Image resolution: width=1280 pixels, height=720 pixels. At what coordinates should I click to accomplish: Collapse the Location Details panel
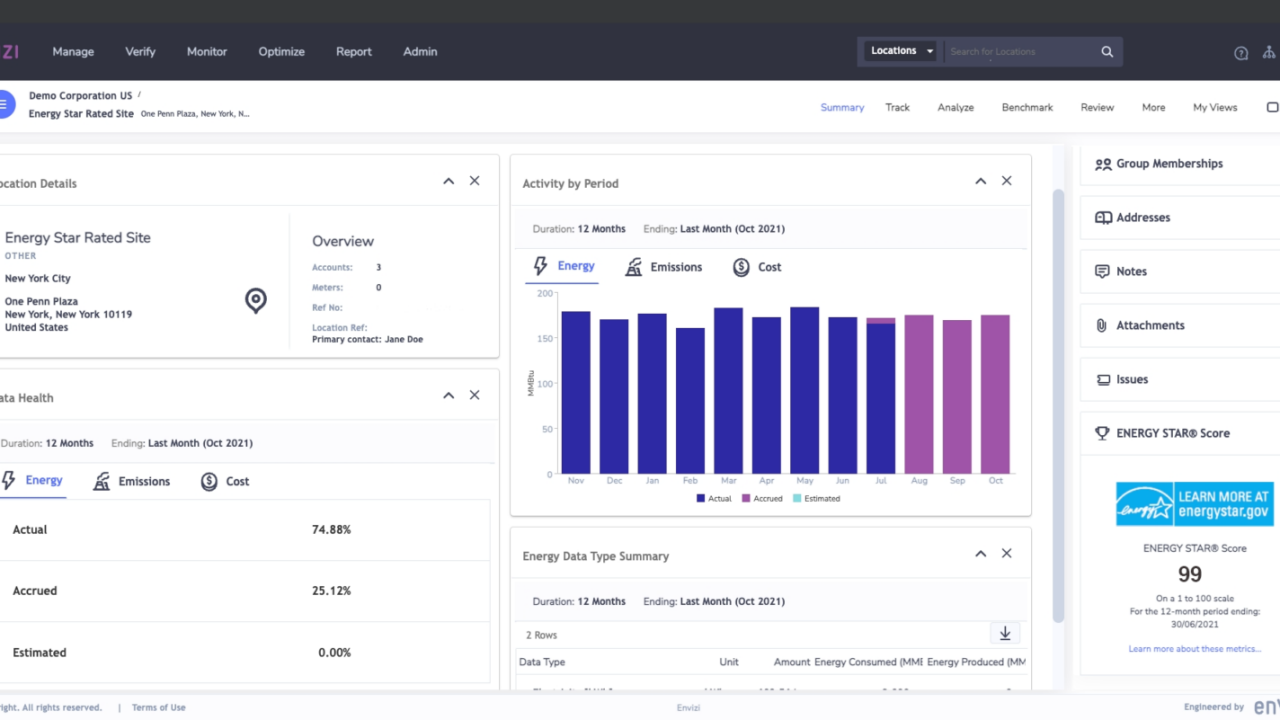[448, 181]
